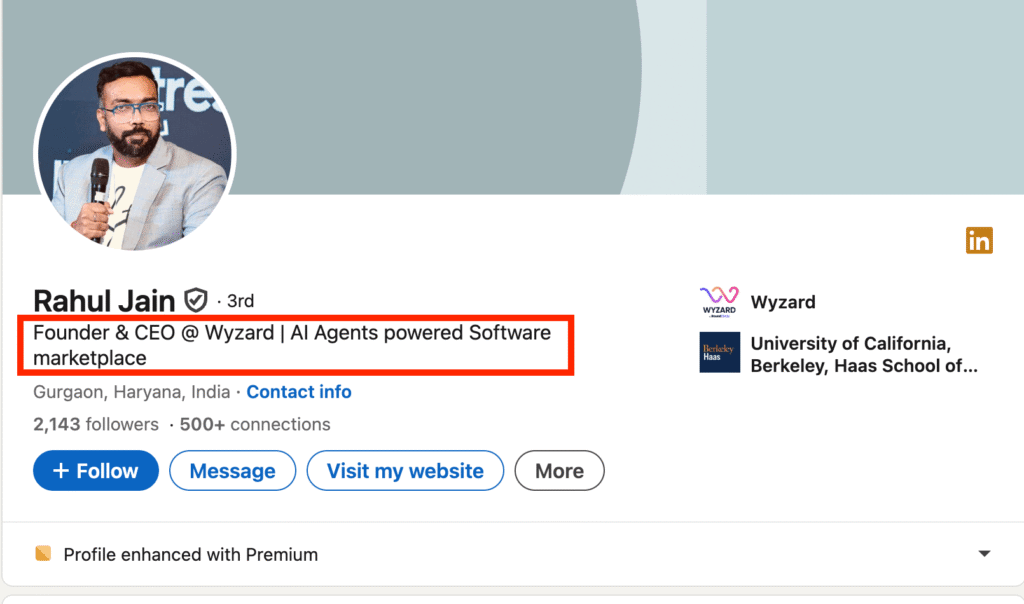This screenshot has width=1024, height=604.
Task: Open University of California, Berkeley education link
Action: [x=863, y=355]
